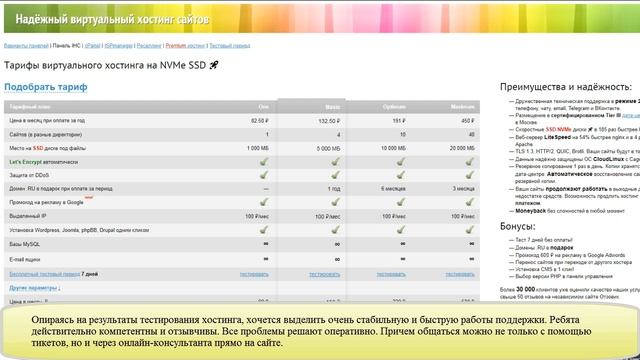Select the 450 ₽ price cell
This screenshot has height=360, width=640.
[468, 121]
